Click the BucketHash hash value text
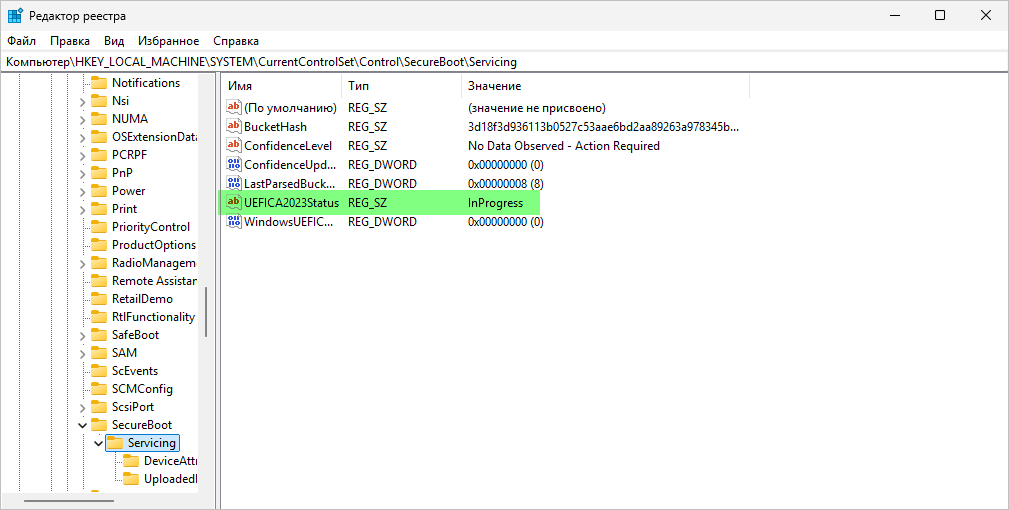The width and height of the screenshot is (1009, 510). click(x=604, y=127)
